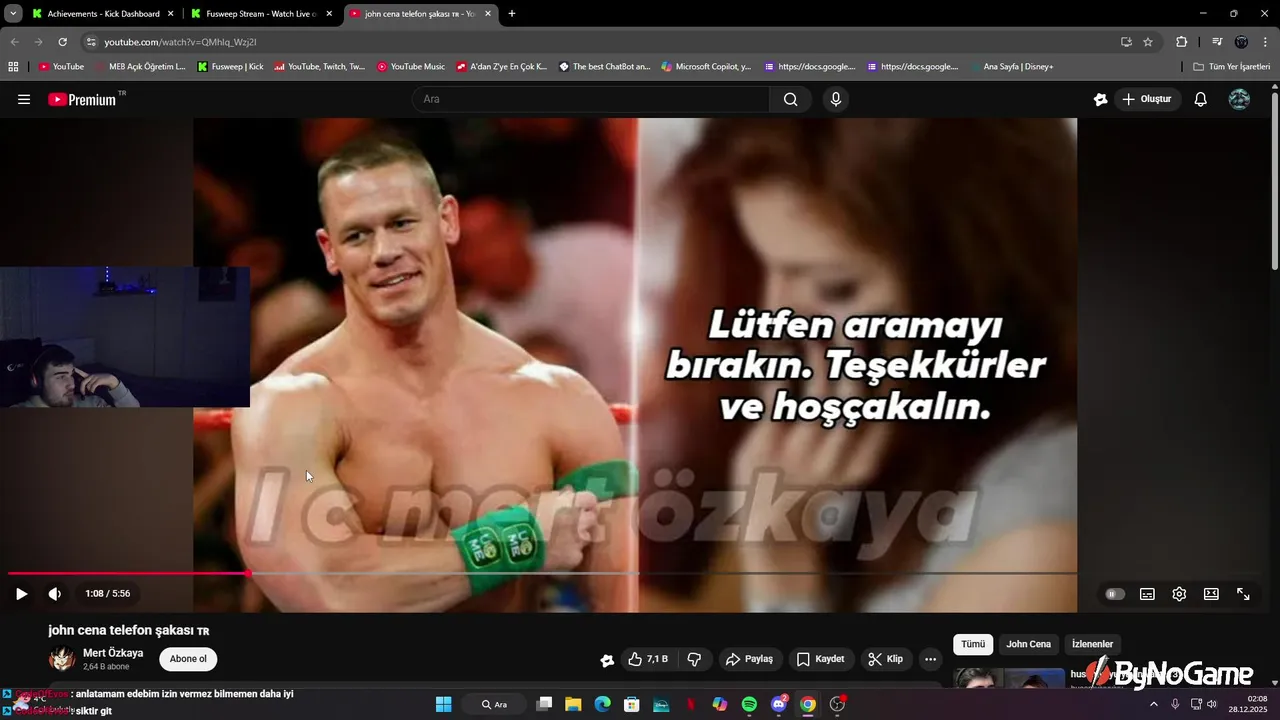Click the sparkle icon left of like
The image size is (1280, 720).
coord(607,659)
